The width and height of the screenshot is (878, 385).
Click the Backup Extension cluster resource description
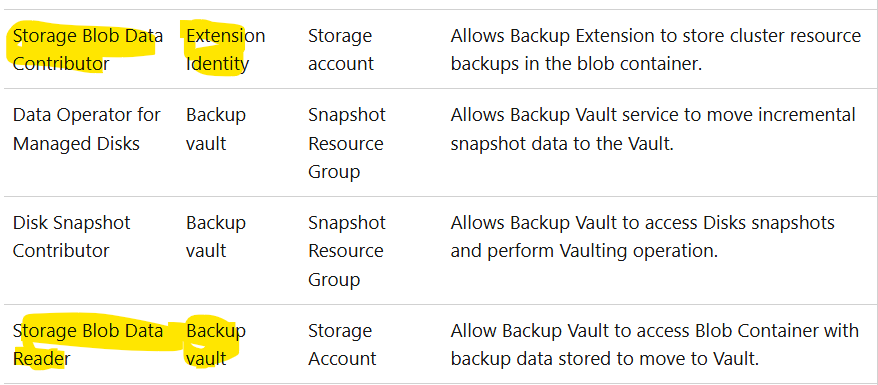coord(656,50)
